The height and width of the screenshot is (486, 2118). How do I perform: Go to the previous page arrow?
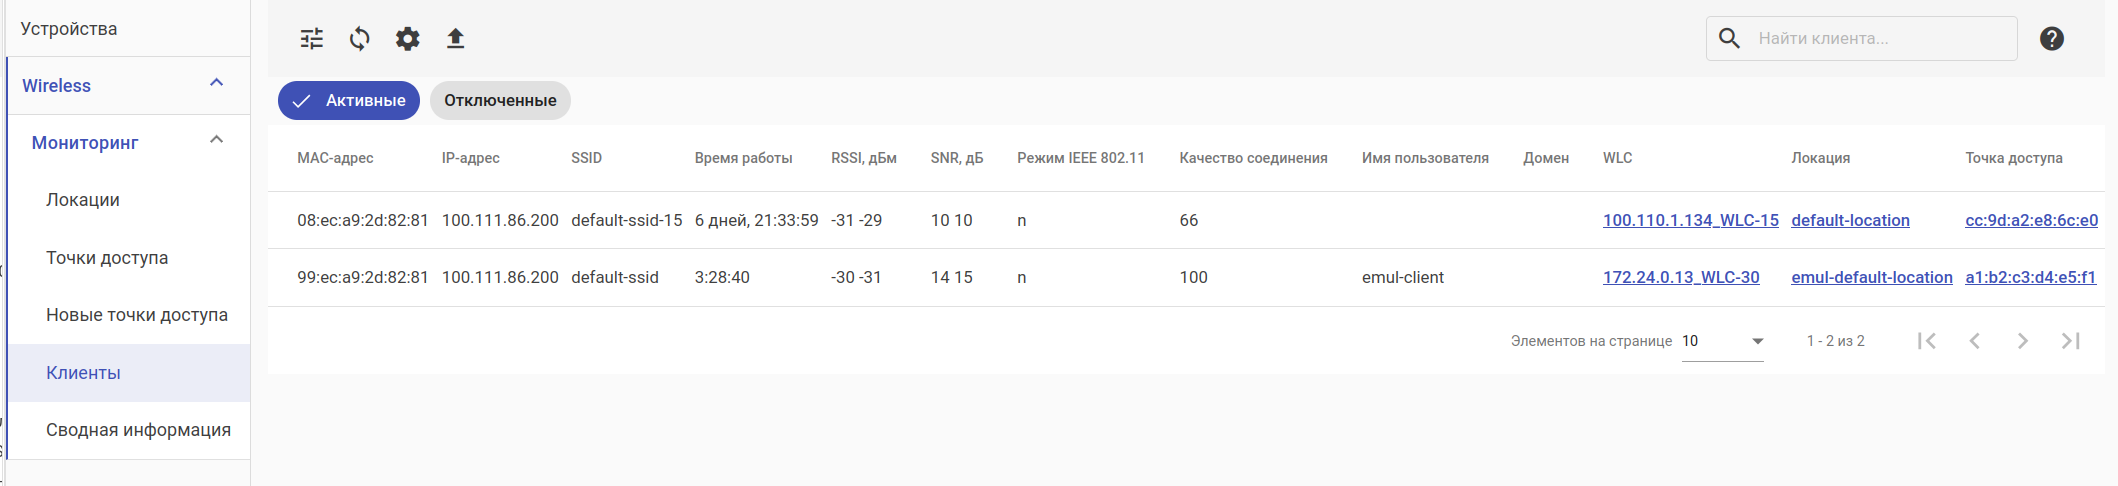click(1974, 341)
